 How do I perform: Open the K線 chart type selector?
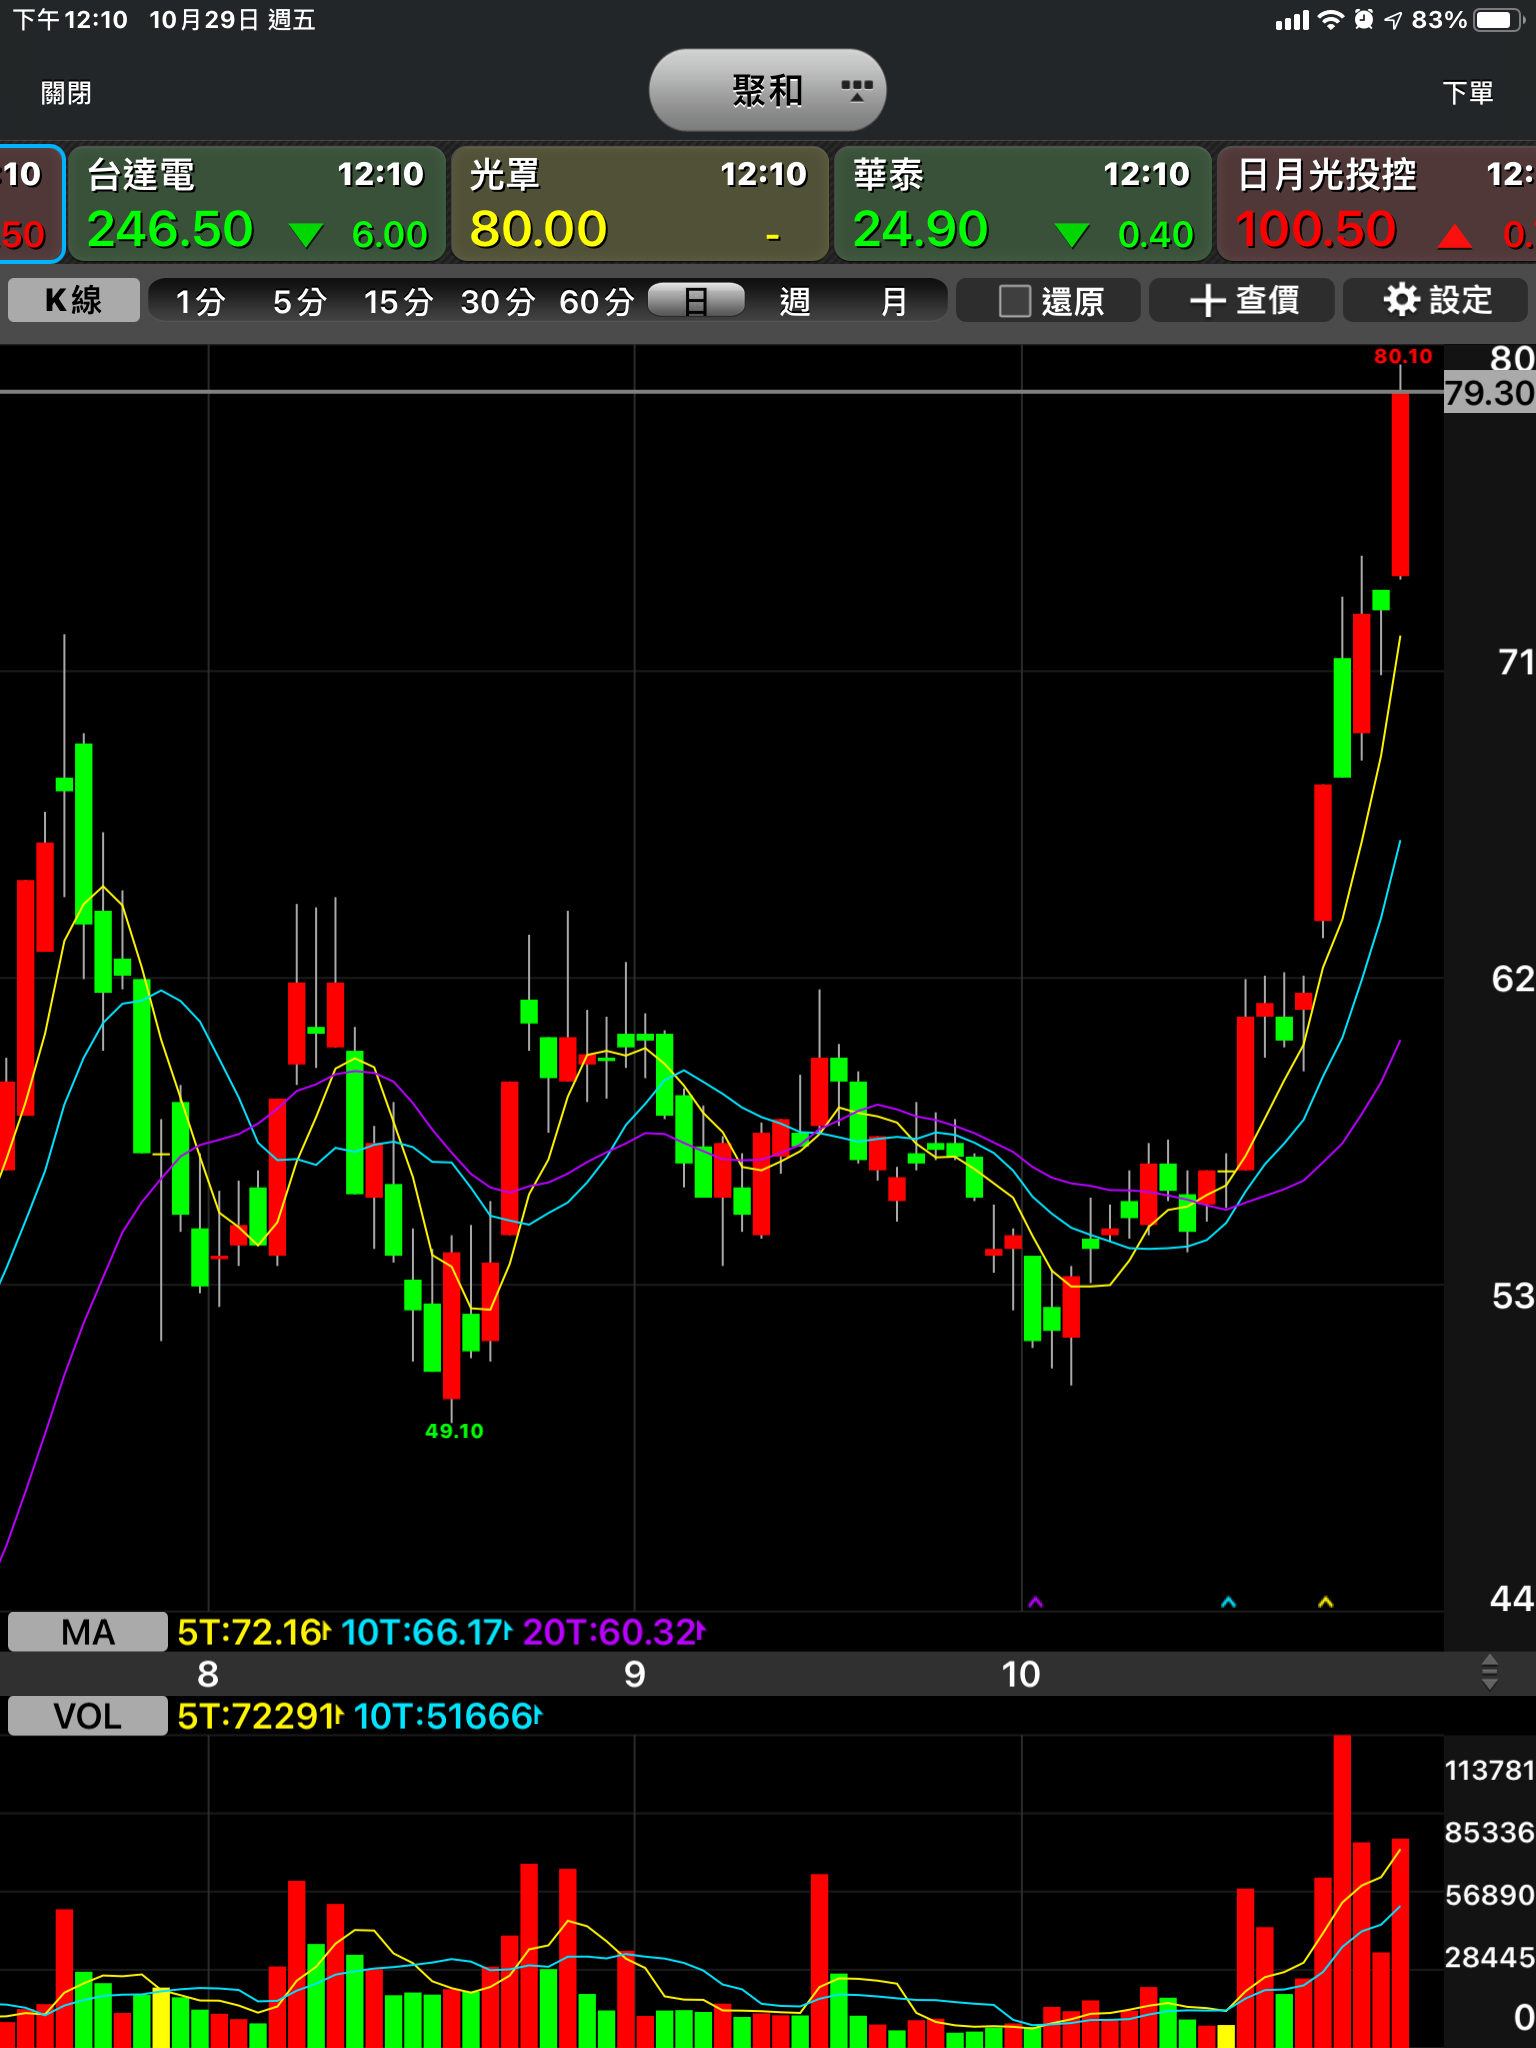(74, 301)
